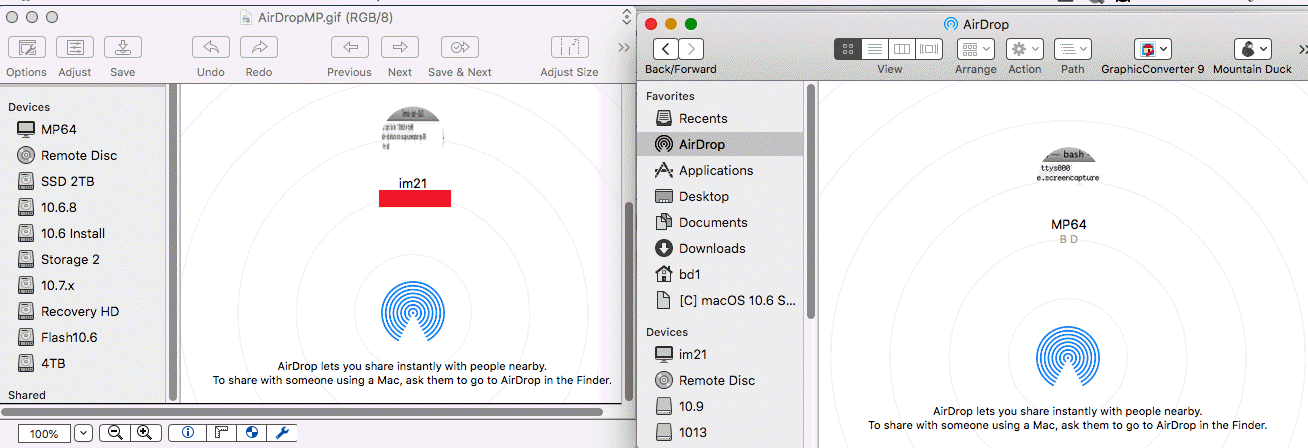The image size is (1308, 448).
Task: Open the Mountain Duck dropdown
Action: click(x=1253, y=48)
